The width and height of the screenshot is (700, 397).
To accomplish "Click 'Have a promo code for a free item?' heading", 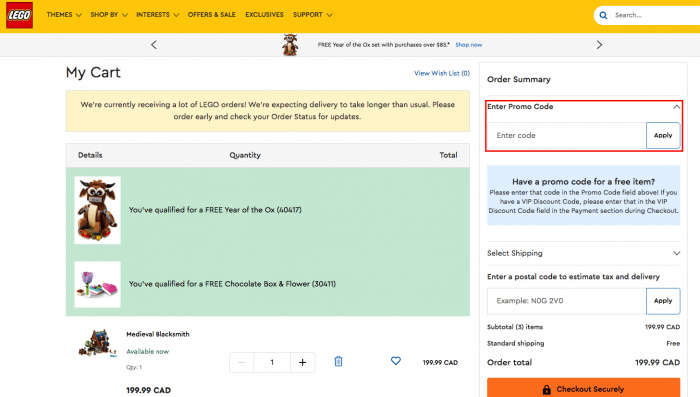I will tap(583, 182).
